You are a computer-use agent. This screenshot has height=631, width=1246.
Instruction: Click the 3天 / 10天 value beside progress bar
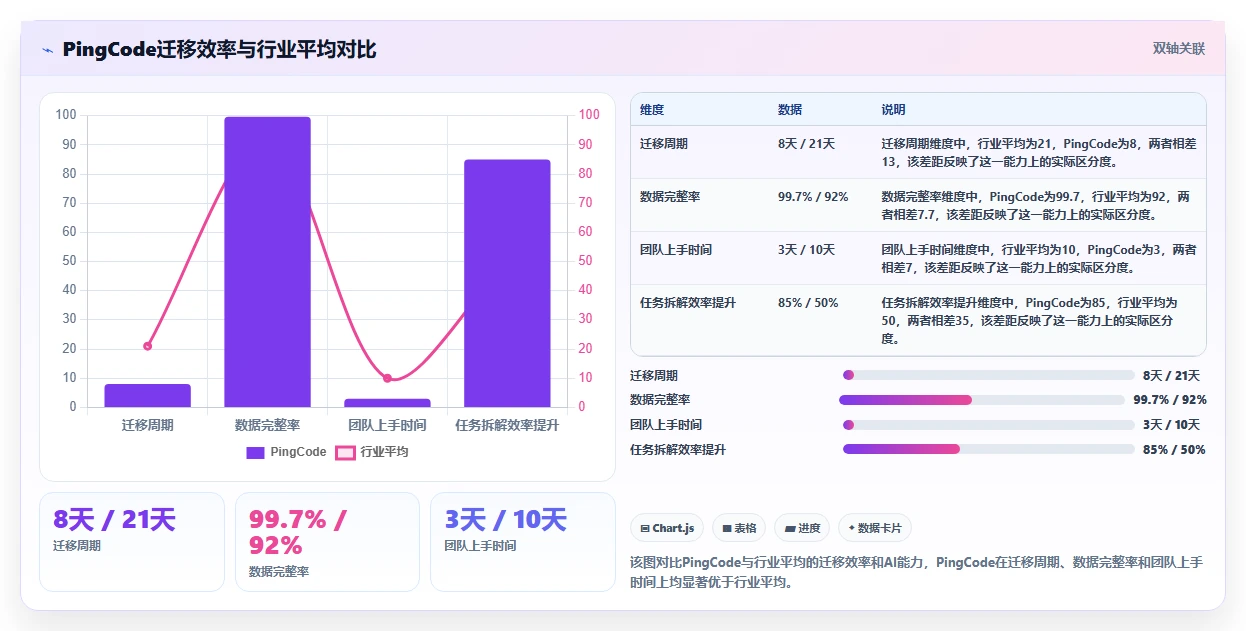1171,425
